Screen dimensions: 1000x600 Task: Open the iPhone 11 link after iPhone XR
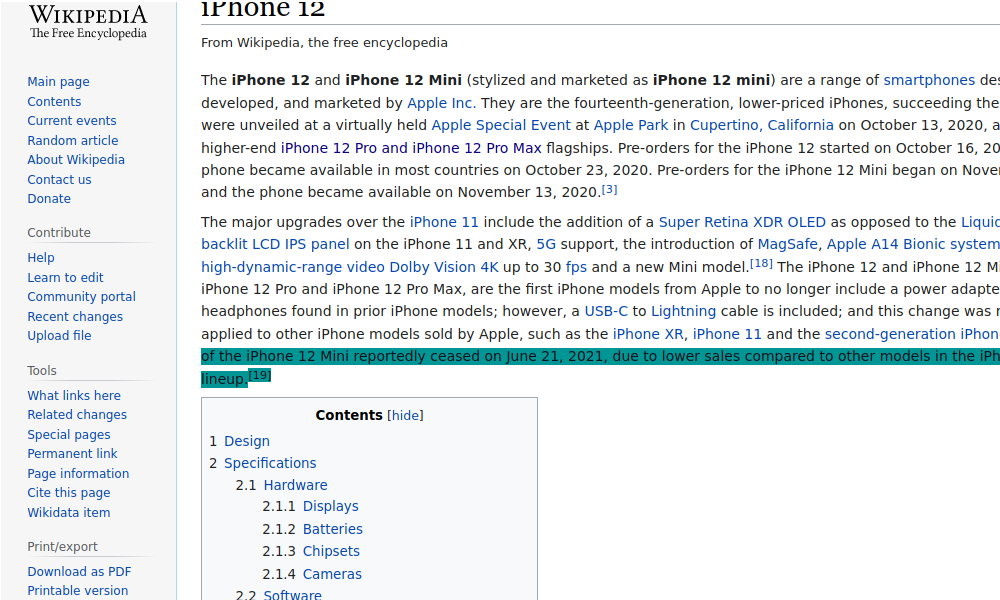click(727, 334)
